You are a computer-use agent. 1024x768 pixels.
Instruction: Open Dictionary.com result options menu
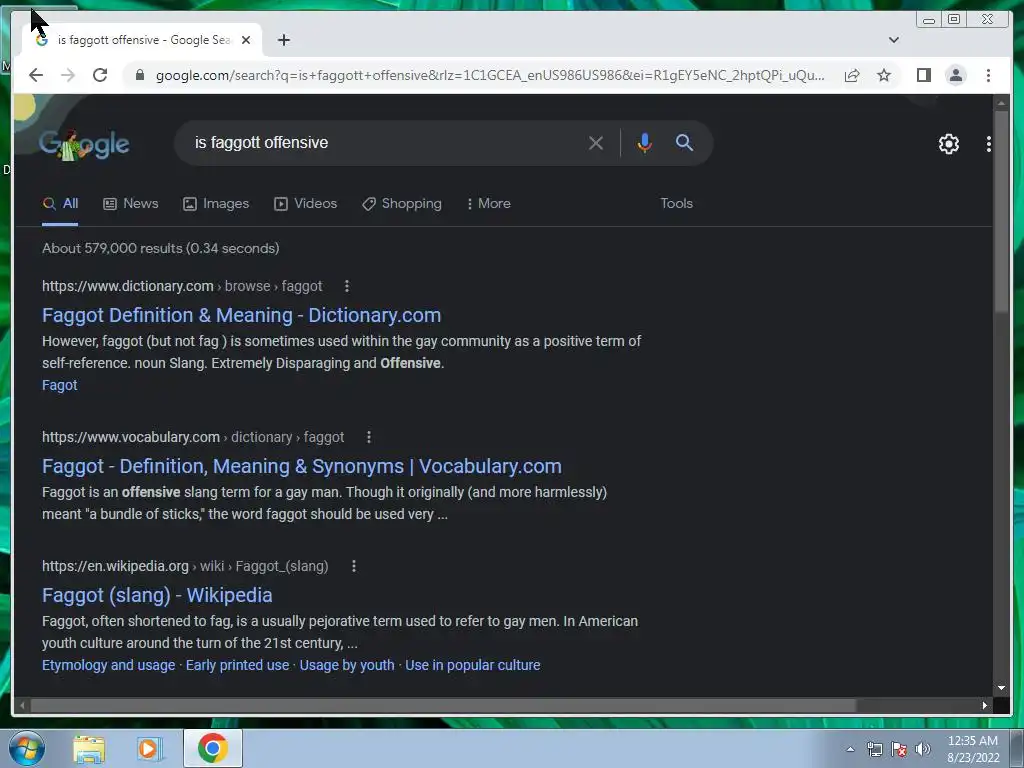[x=347, y=286]
